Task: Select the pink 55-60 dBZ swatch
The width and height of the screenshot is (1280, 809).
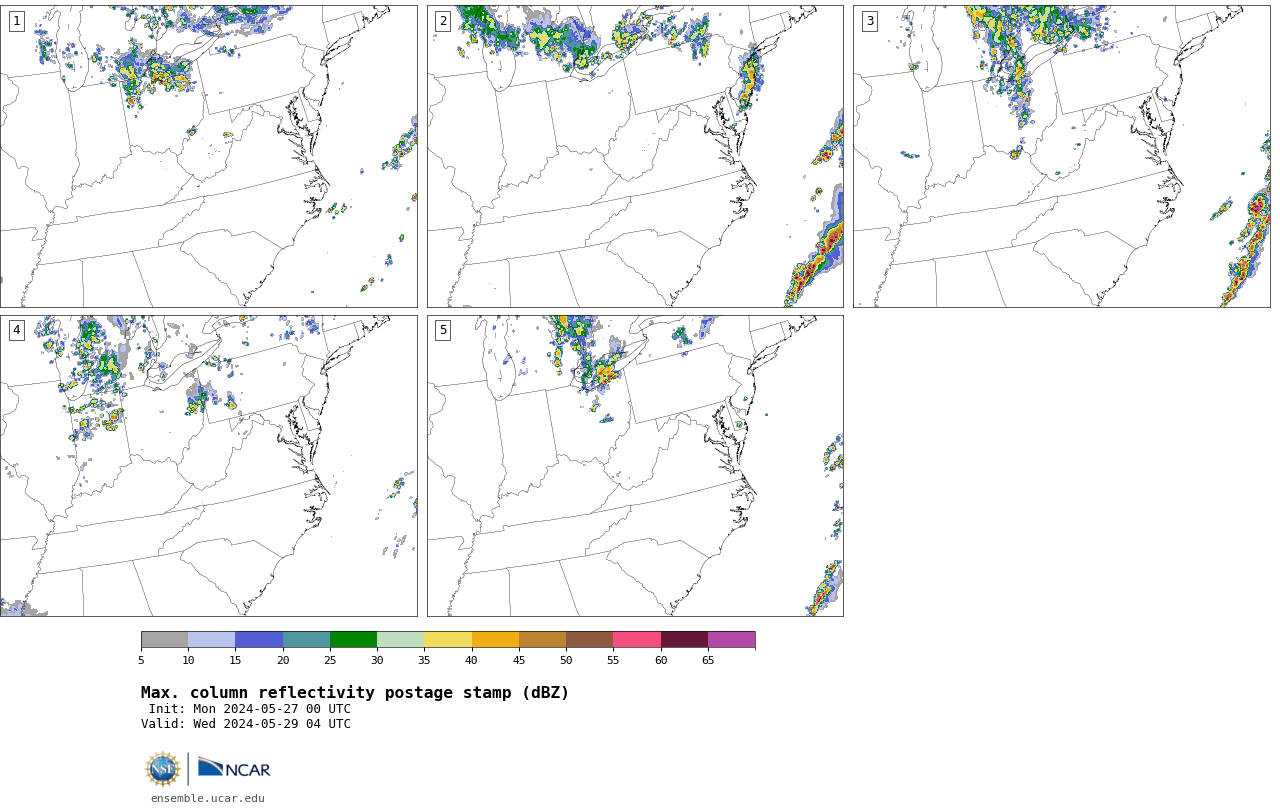Action: 637,640
